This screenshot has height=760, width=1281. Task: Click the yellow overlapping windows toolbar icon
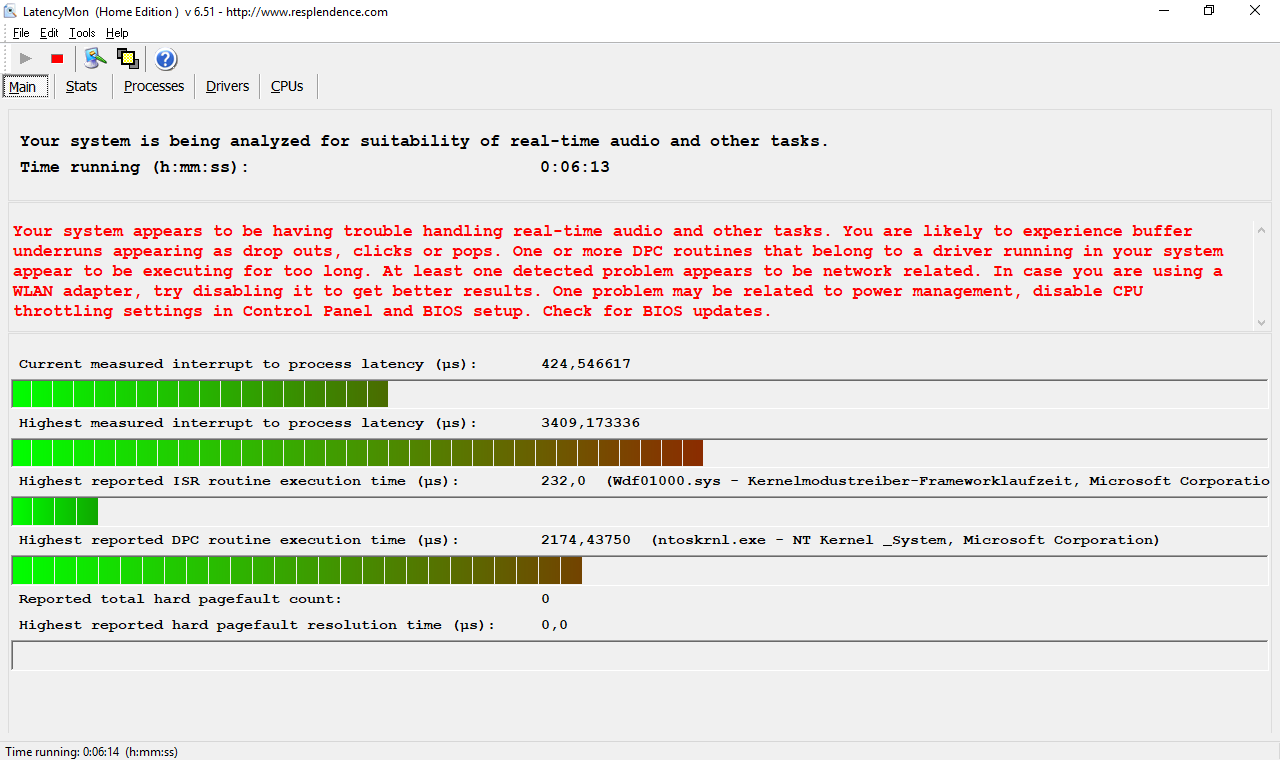[128, 59]
